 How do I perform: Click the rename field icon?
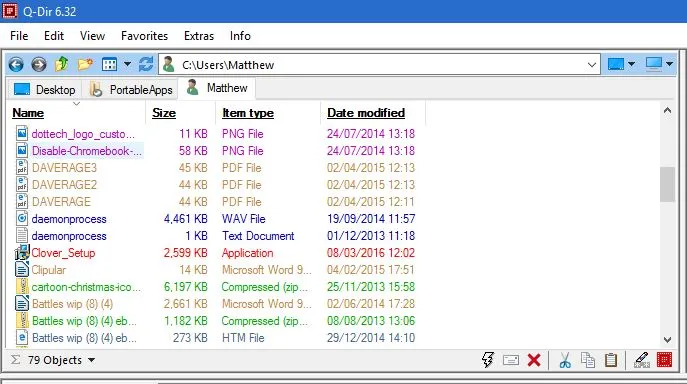point(511,360)
